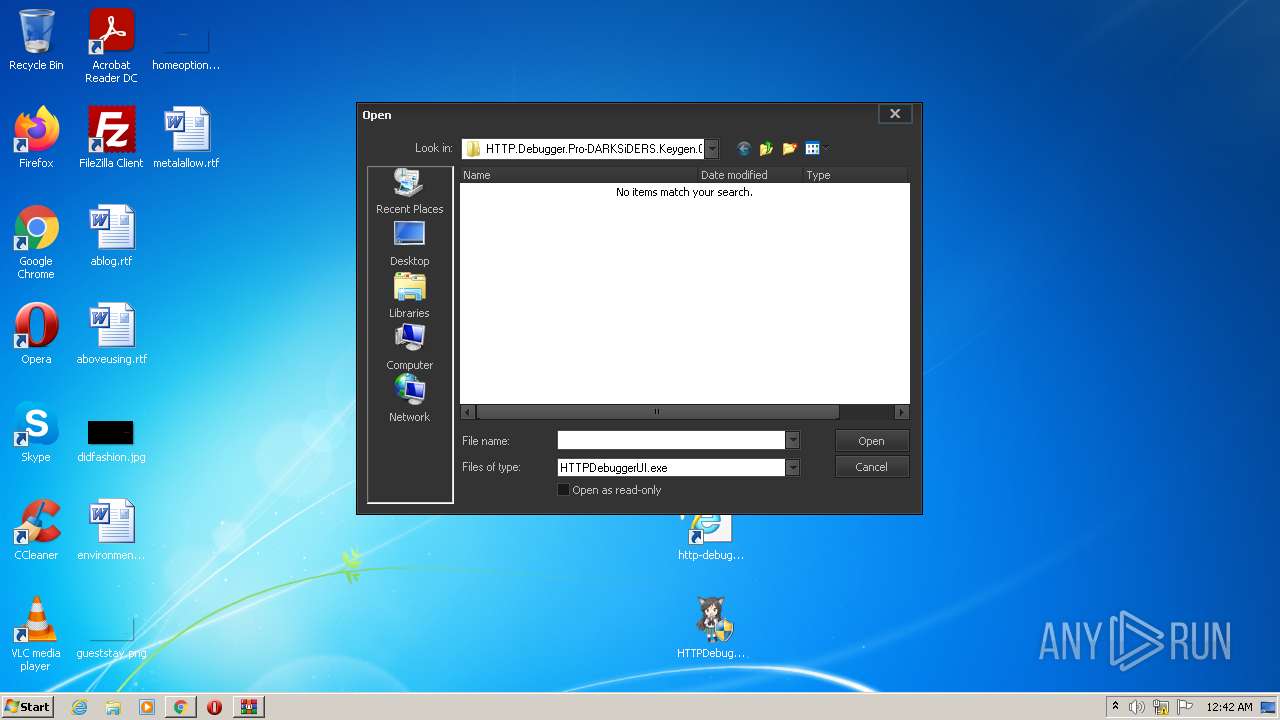Screen dimensions: 1280x720
Task: Select the HTTPDebug... anime-icon executable
Action: click(x=711, y=628)
